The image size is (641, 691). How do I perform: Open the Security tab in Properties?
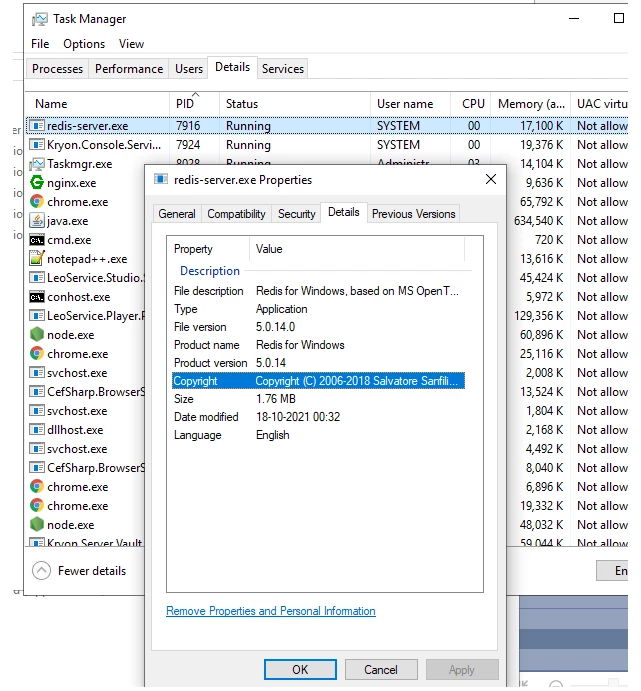[296, 214]
